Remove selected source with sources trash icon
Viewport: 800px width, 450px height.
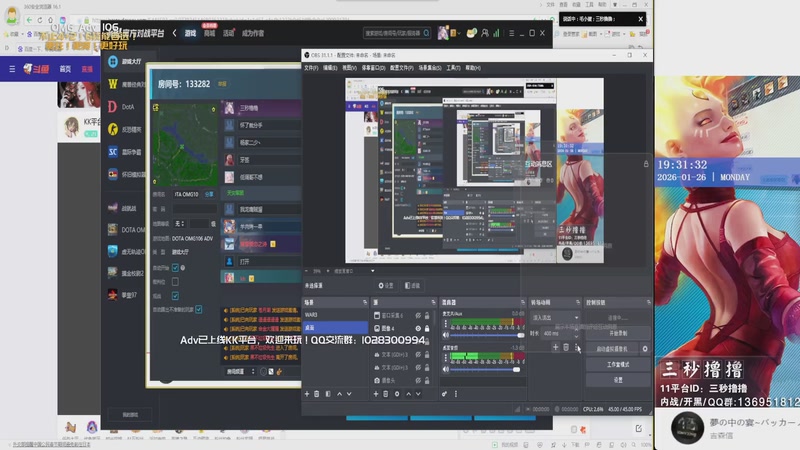tap(386, 394)
